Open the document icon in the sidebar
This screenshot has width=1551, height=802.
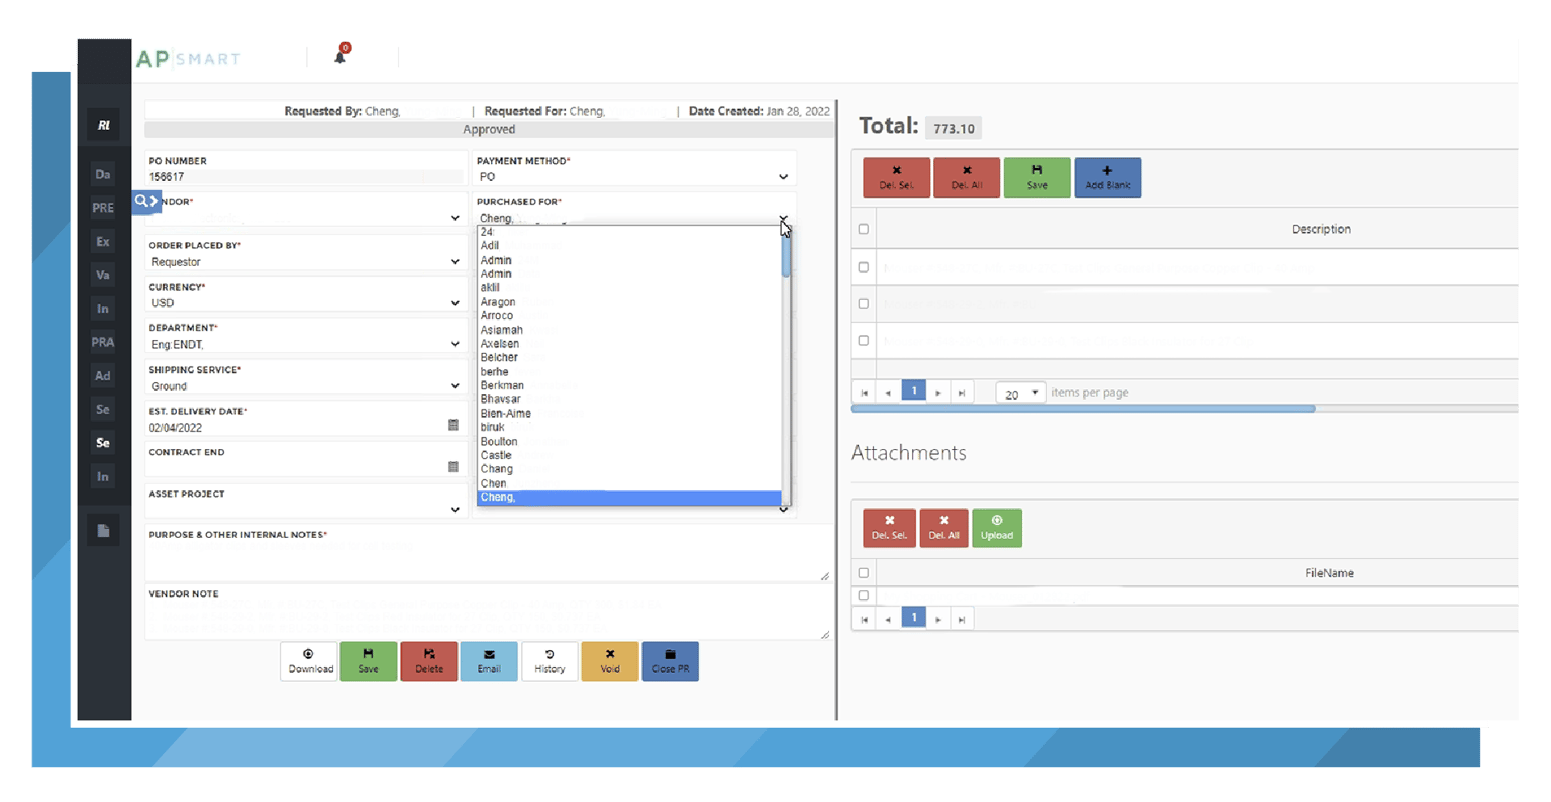click(x=103, y=530)
